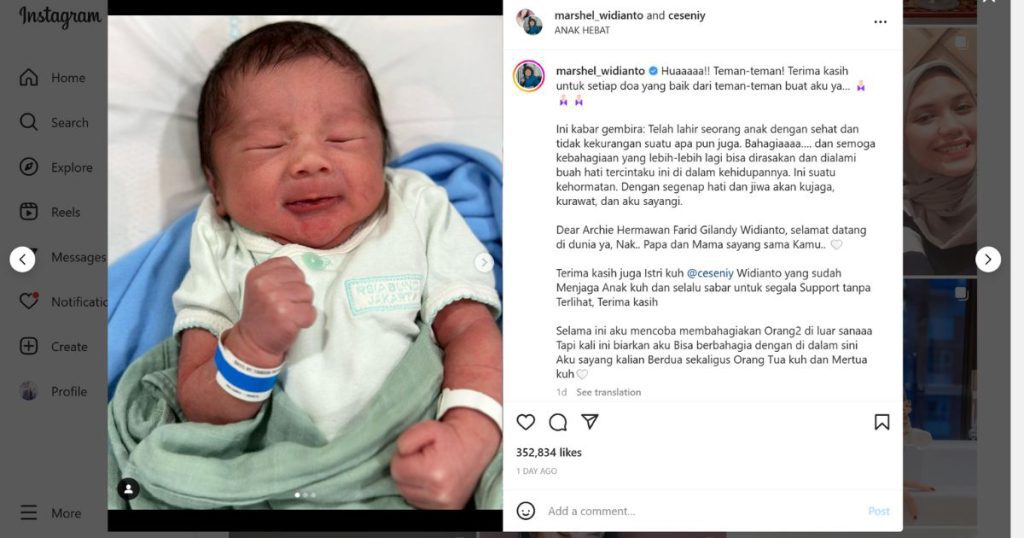
Task: Go to next post with right arrow
Action: coord(988,259)
